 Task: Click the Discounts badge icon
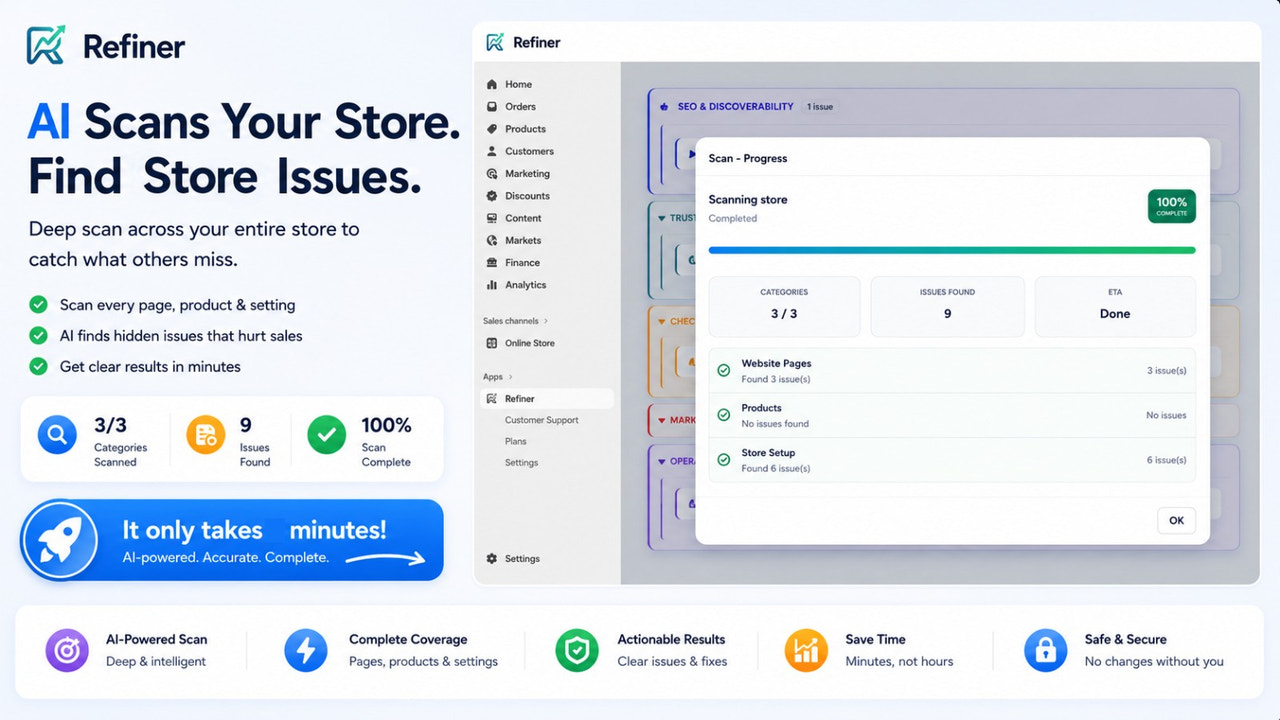(492, 196)
